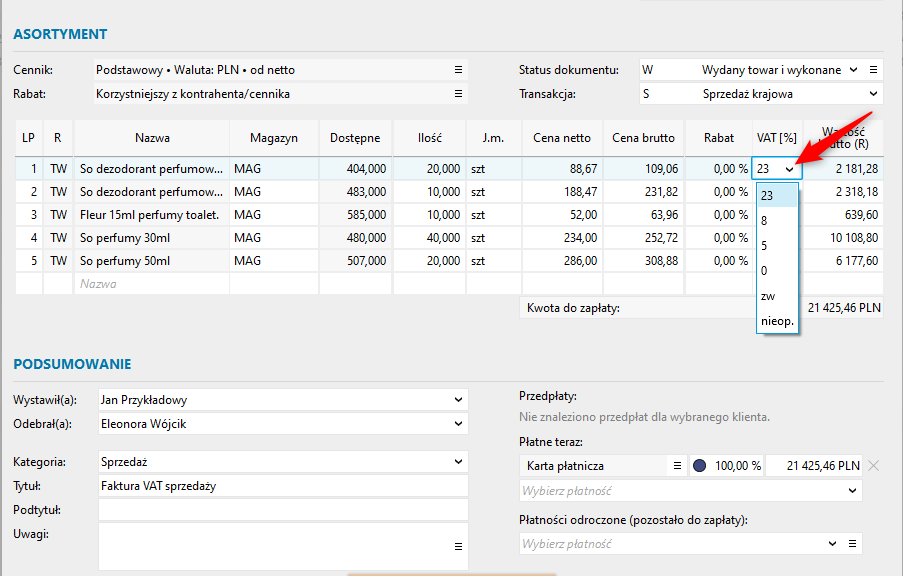Open the Odebrał(a) dropdown
This screenshot has height=576, width=903.
[x=458, y=424]
